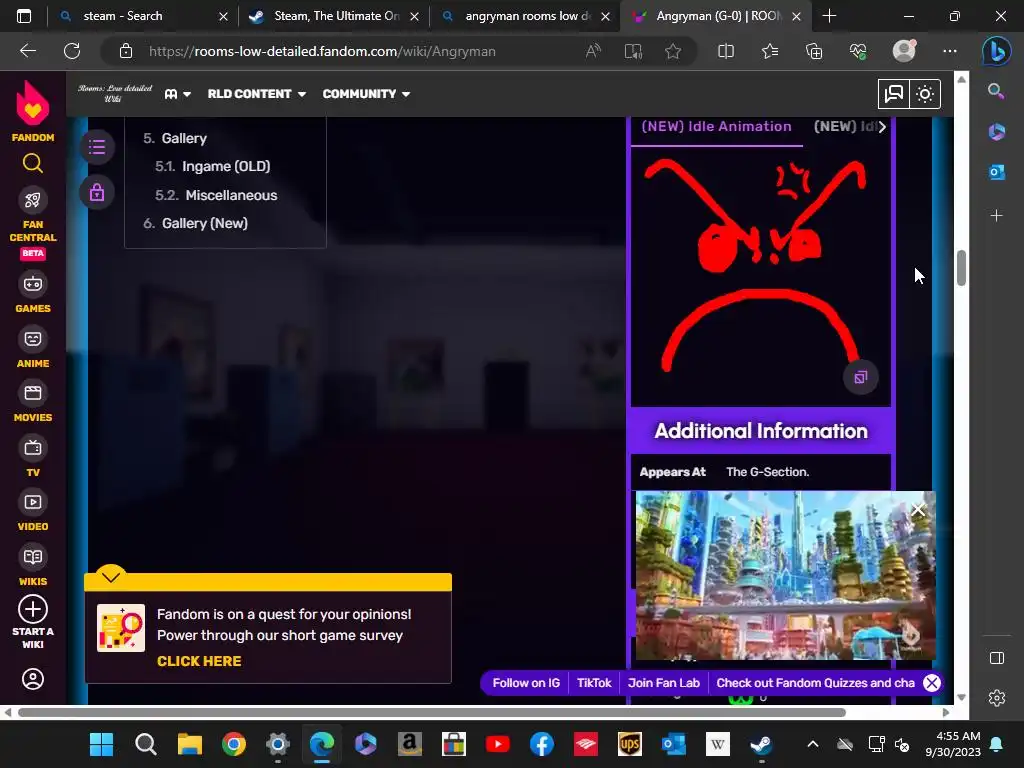
Task: Open COMMUNITY dropdown menu
Action: click(x=366, y=94)
